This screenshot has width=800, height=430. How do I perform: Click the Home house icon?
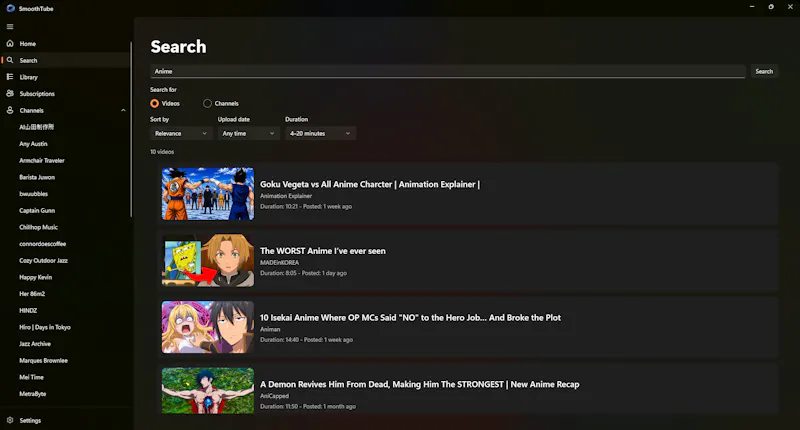(10, 43)
